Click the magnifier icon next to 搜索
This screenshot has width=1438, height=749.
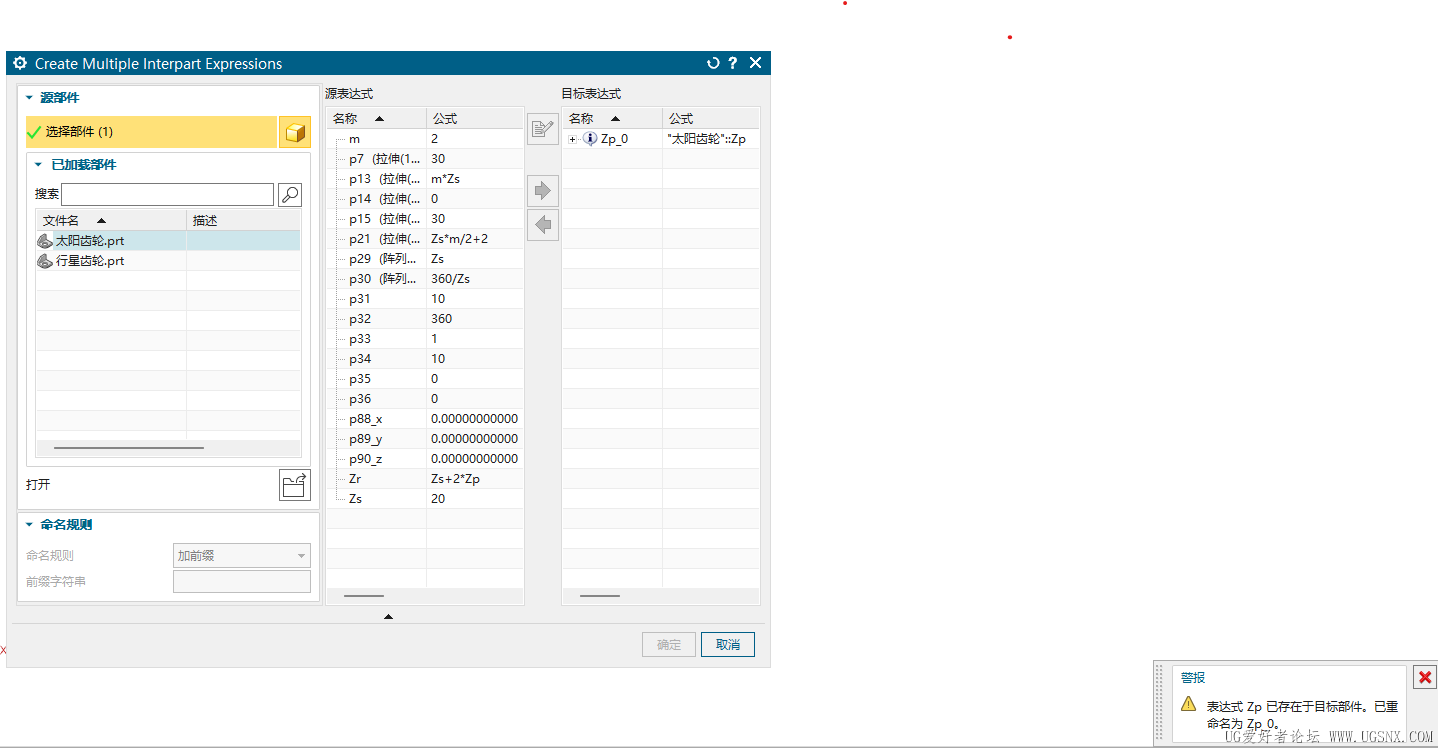pos(290,193)
